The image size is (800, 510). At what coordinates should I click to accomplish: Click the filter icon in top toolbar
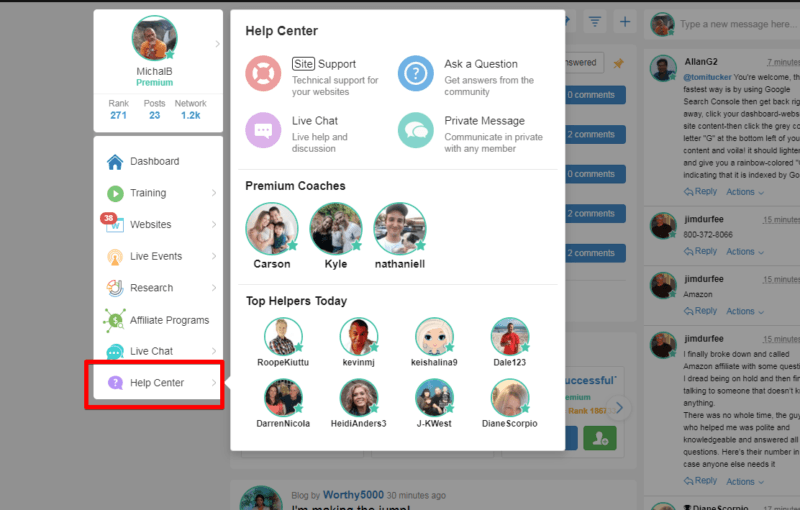point(595,22)
